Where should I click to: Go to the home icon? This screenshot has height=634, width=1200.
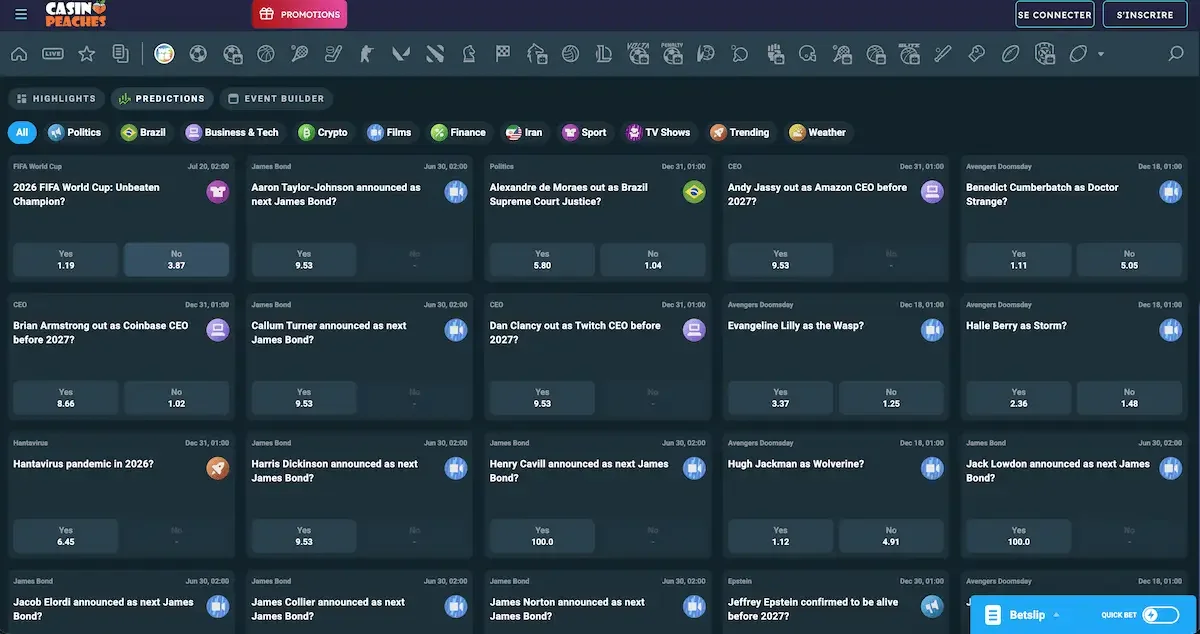[x=19, y=54]
